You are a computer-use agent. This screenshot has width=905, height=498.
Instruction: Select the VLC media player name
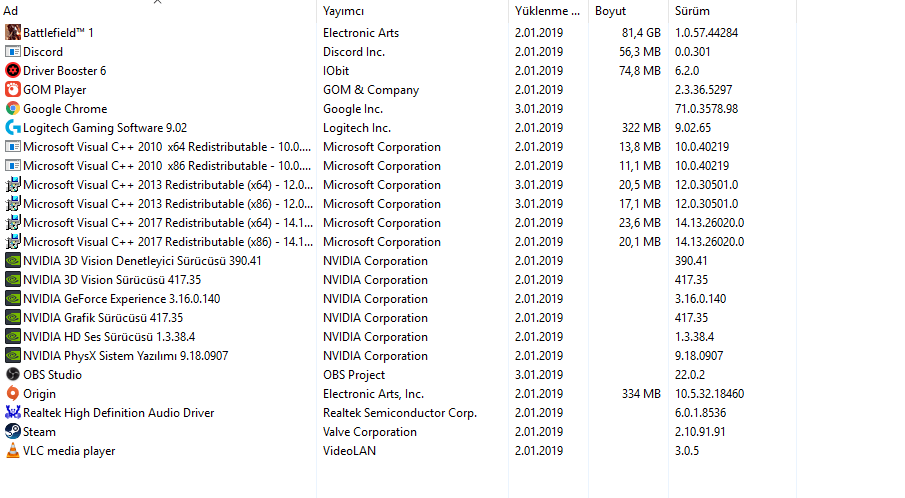(69, 451)
